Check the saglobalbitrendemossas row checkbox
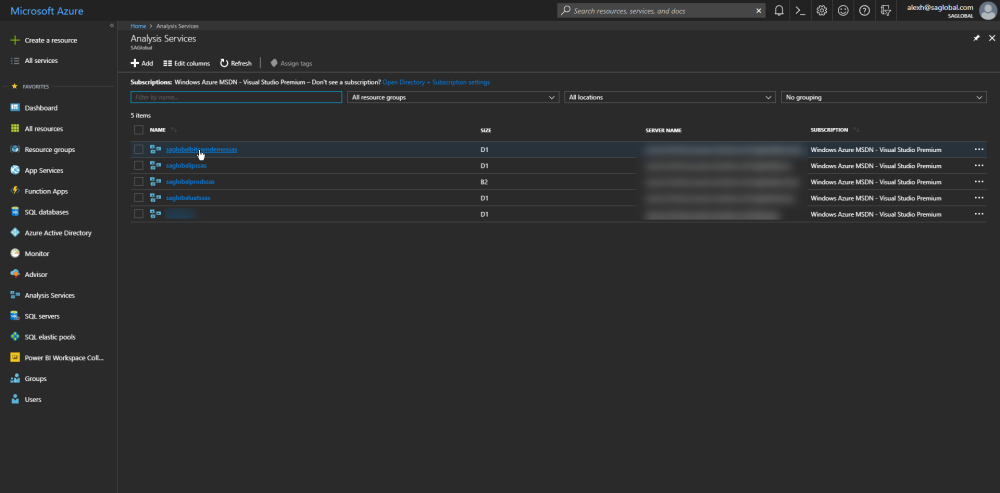The width and height of the screenshot is (1000, 493). click(138, 149)
